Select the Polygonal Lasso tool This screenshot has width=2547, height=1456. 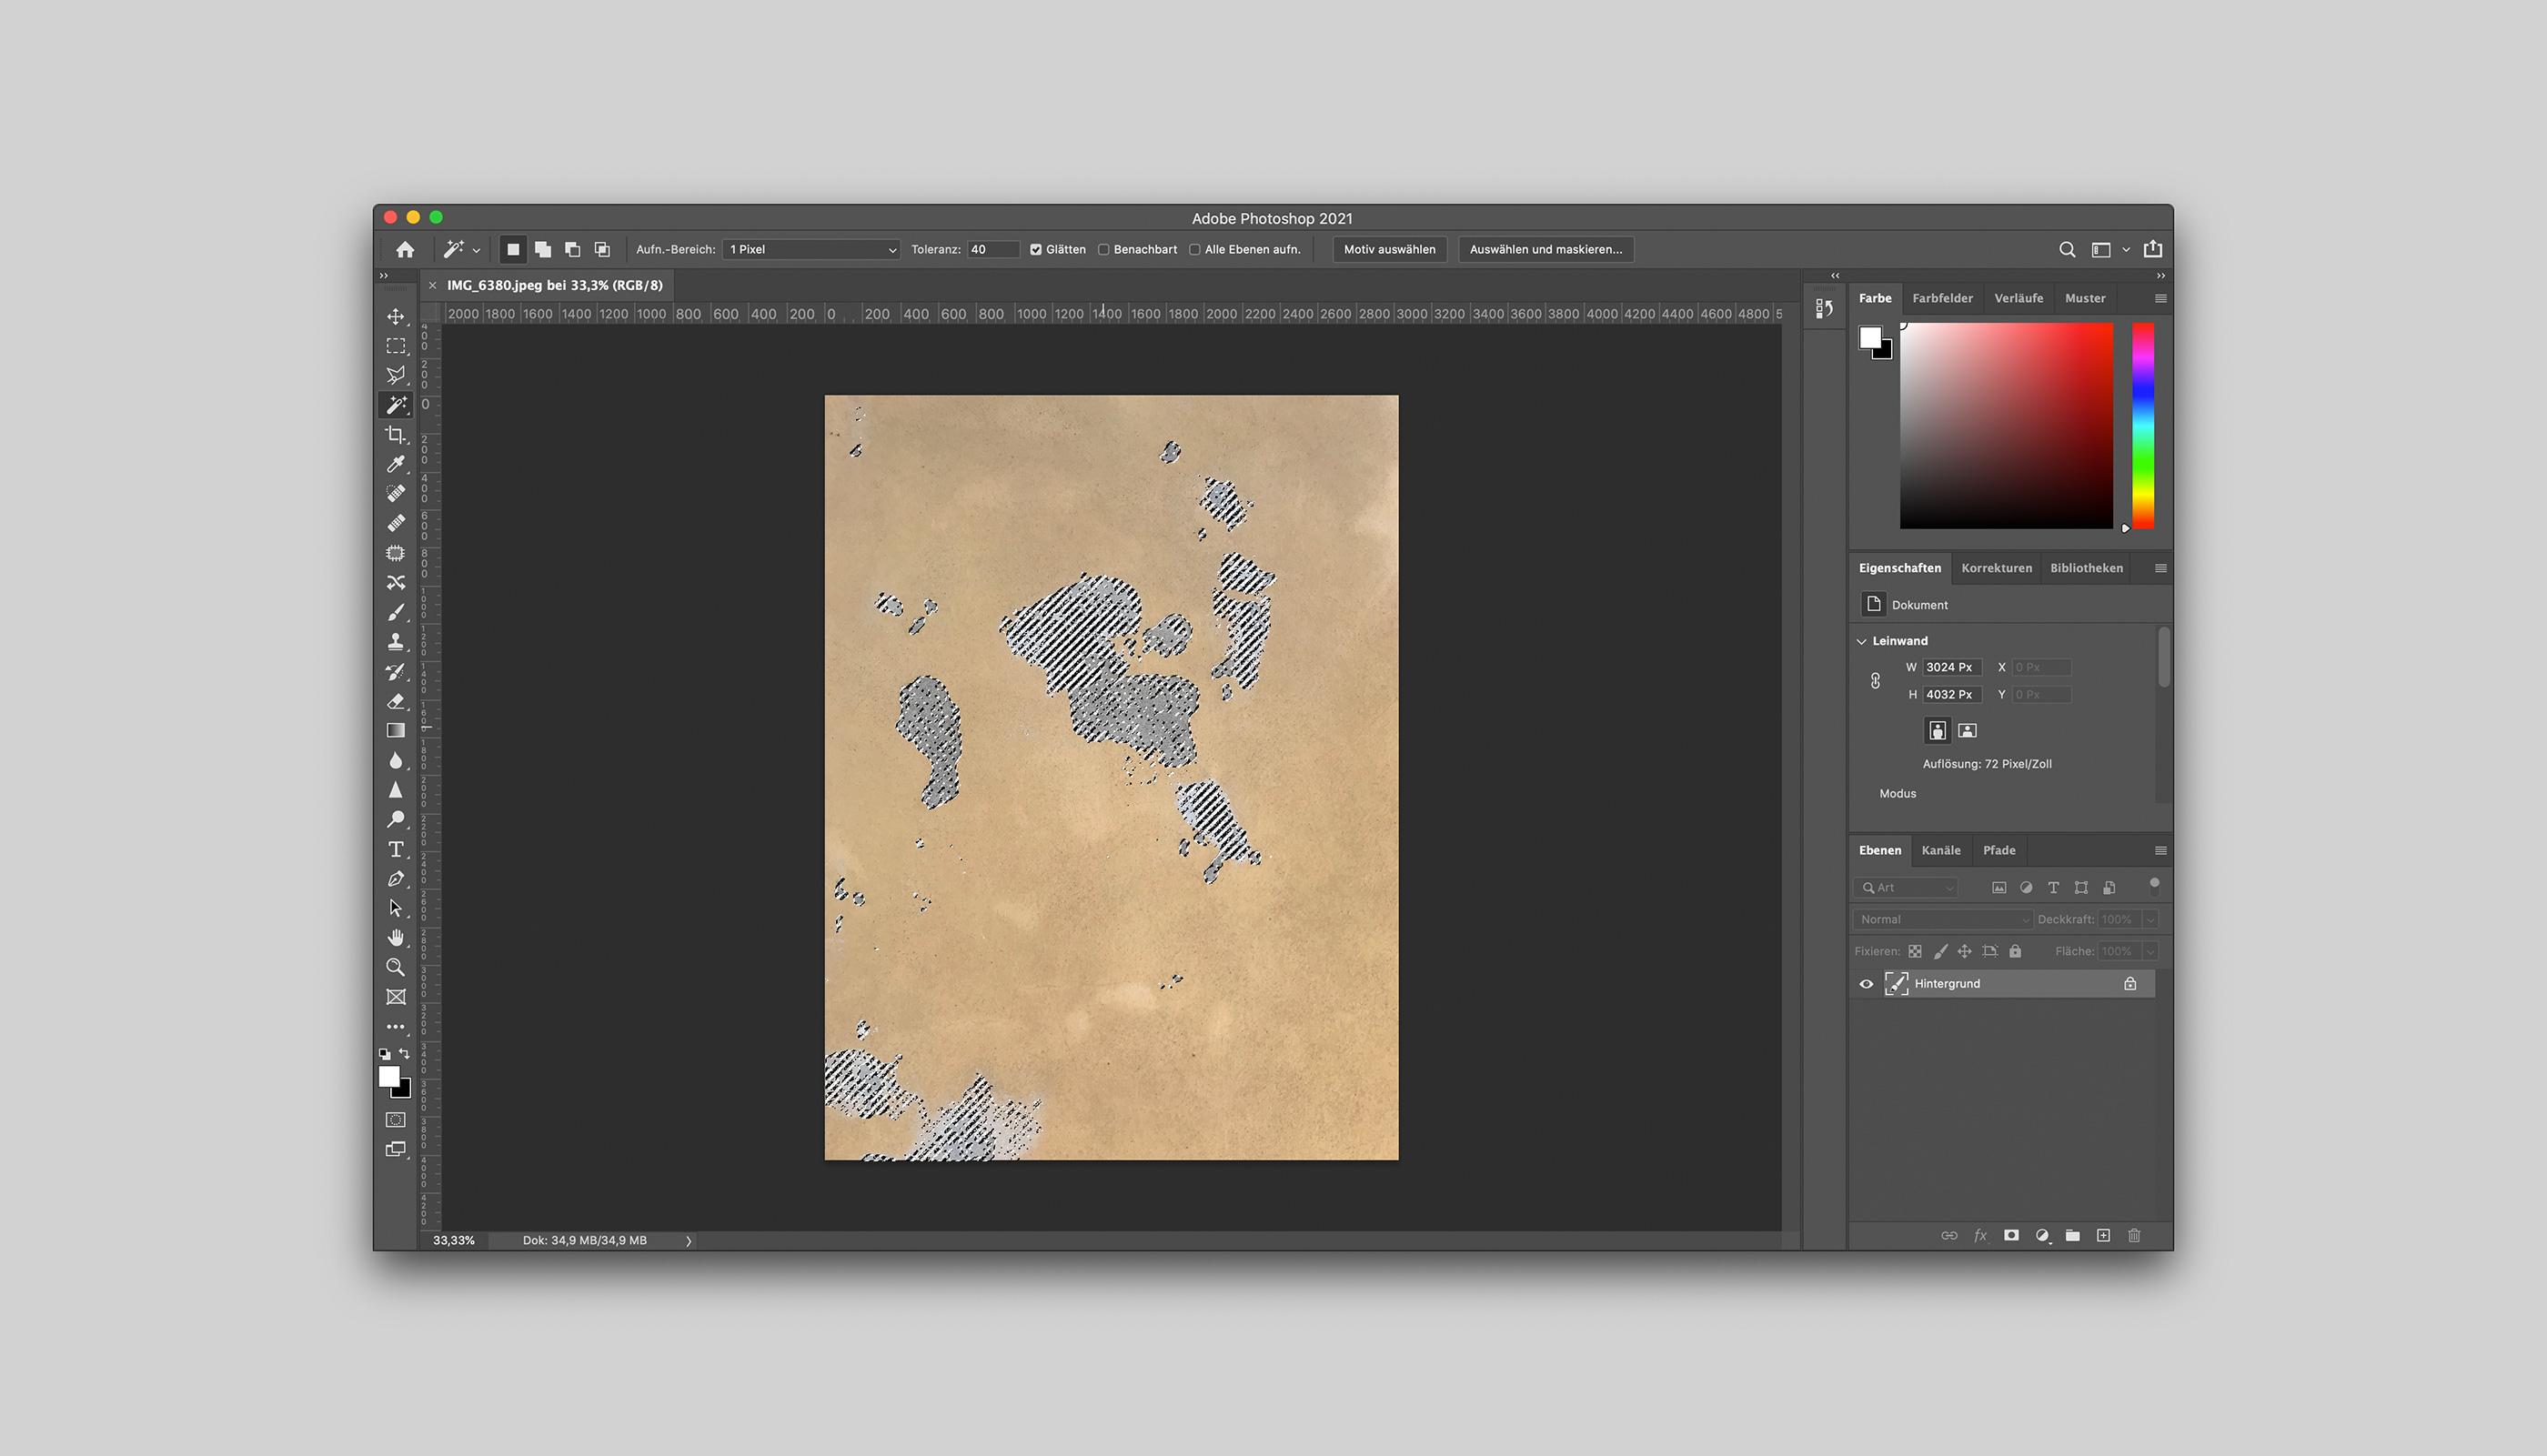(x=396, y=375)
